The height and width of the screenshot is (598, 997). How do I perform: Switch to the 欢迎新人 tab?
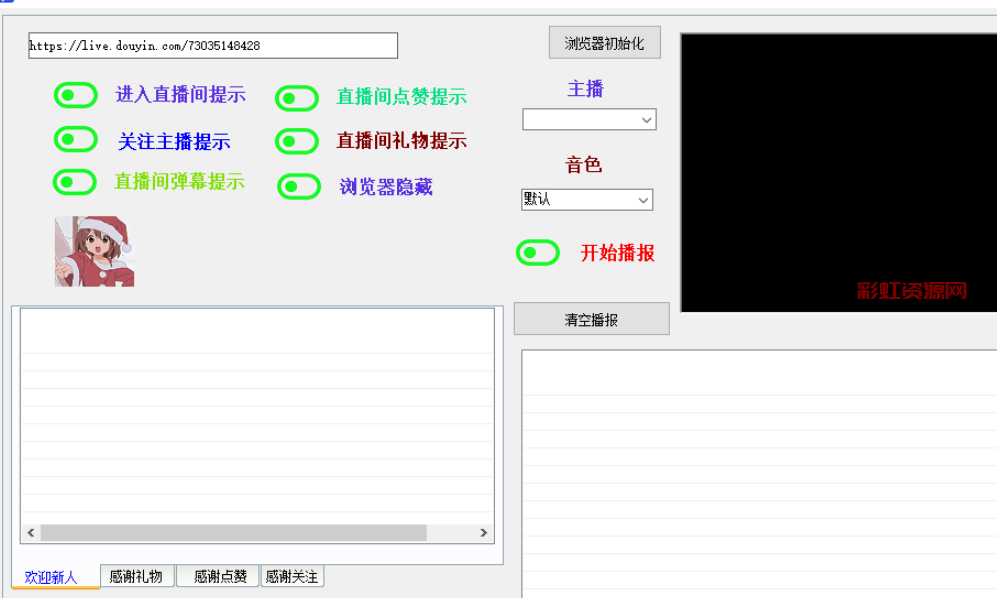coord(52,577)
